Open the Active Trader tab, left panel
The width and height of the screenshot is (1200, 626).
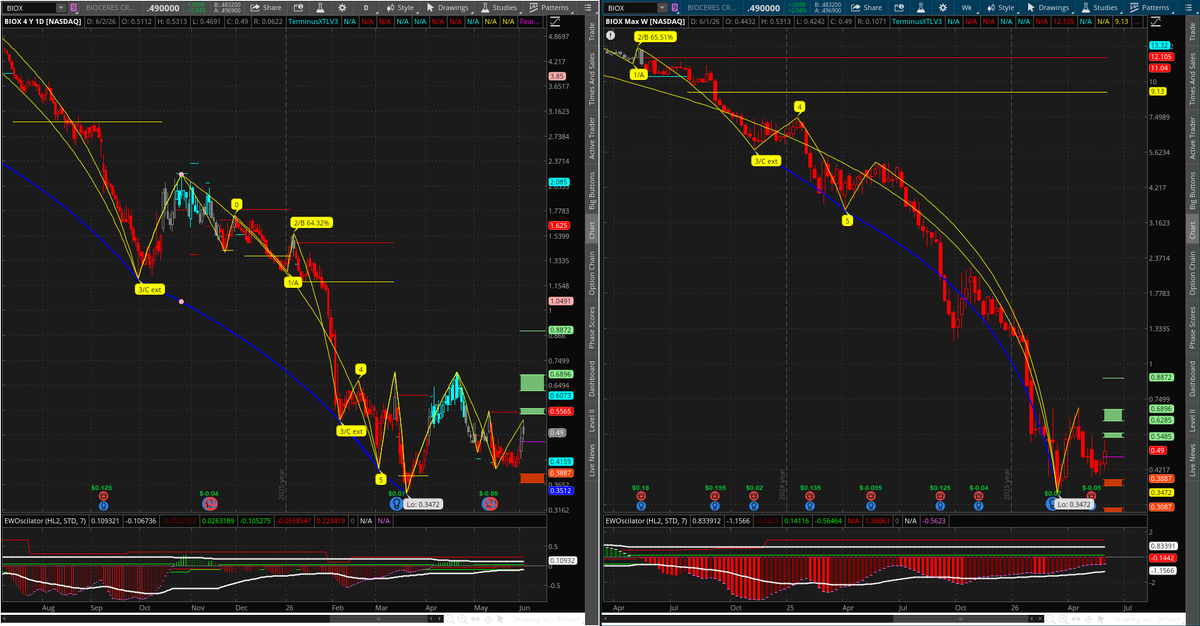click(x=592, y=138)
